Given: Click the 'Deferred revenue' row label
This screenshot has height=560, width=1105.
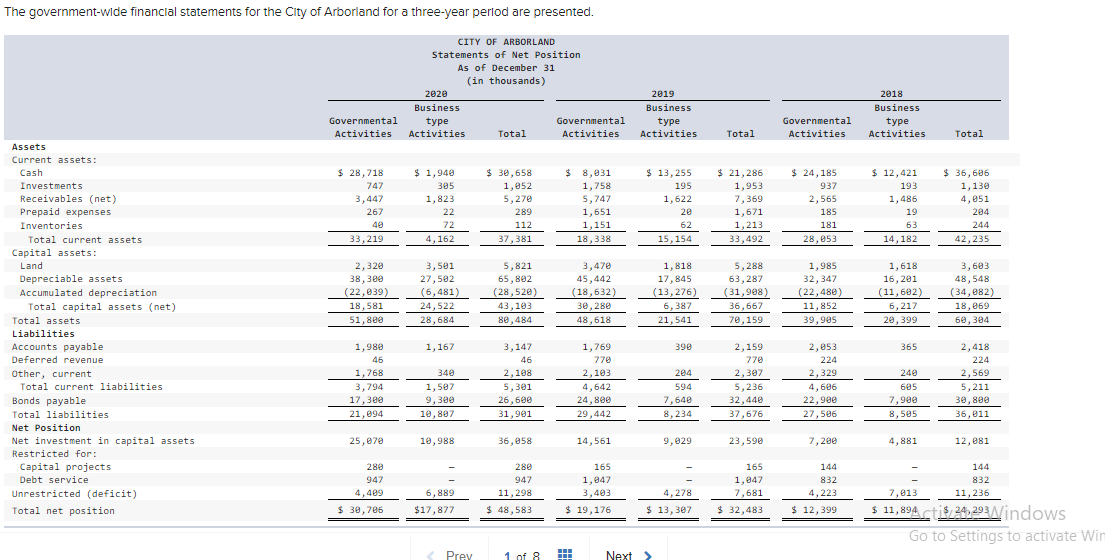Looking at the screenshot, I should (57, 360).
